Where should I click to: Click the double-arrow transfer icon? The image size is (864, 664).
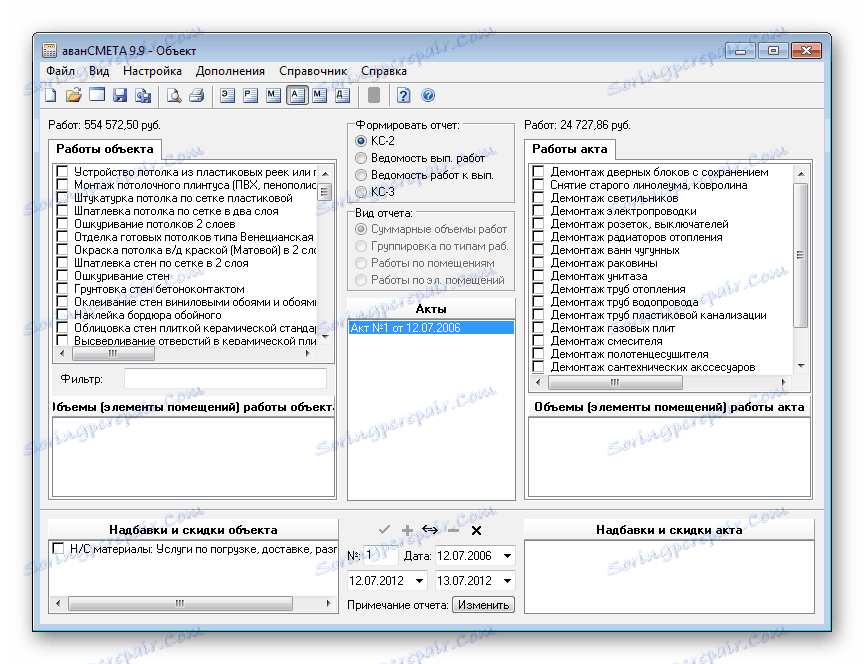[430, 530]
